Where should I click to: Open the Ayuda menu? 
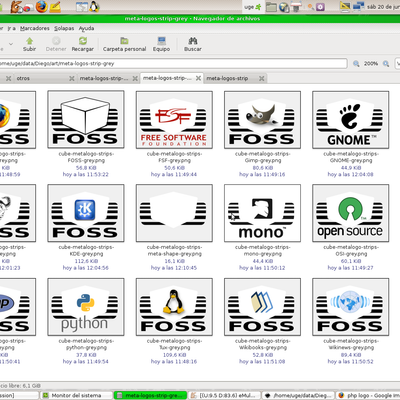tap(86, 28)
